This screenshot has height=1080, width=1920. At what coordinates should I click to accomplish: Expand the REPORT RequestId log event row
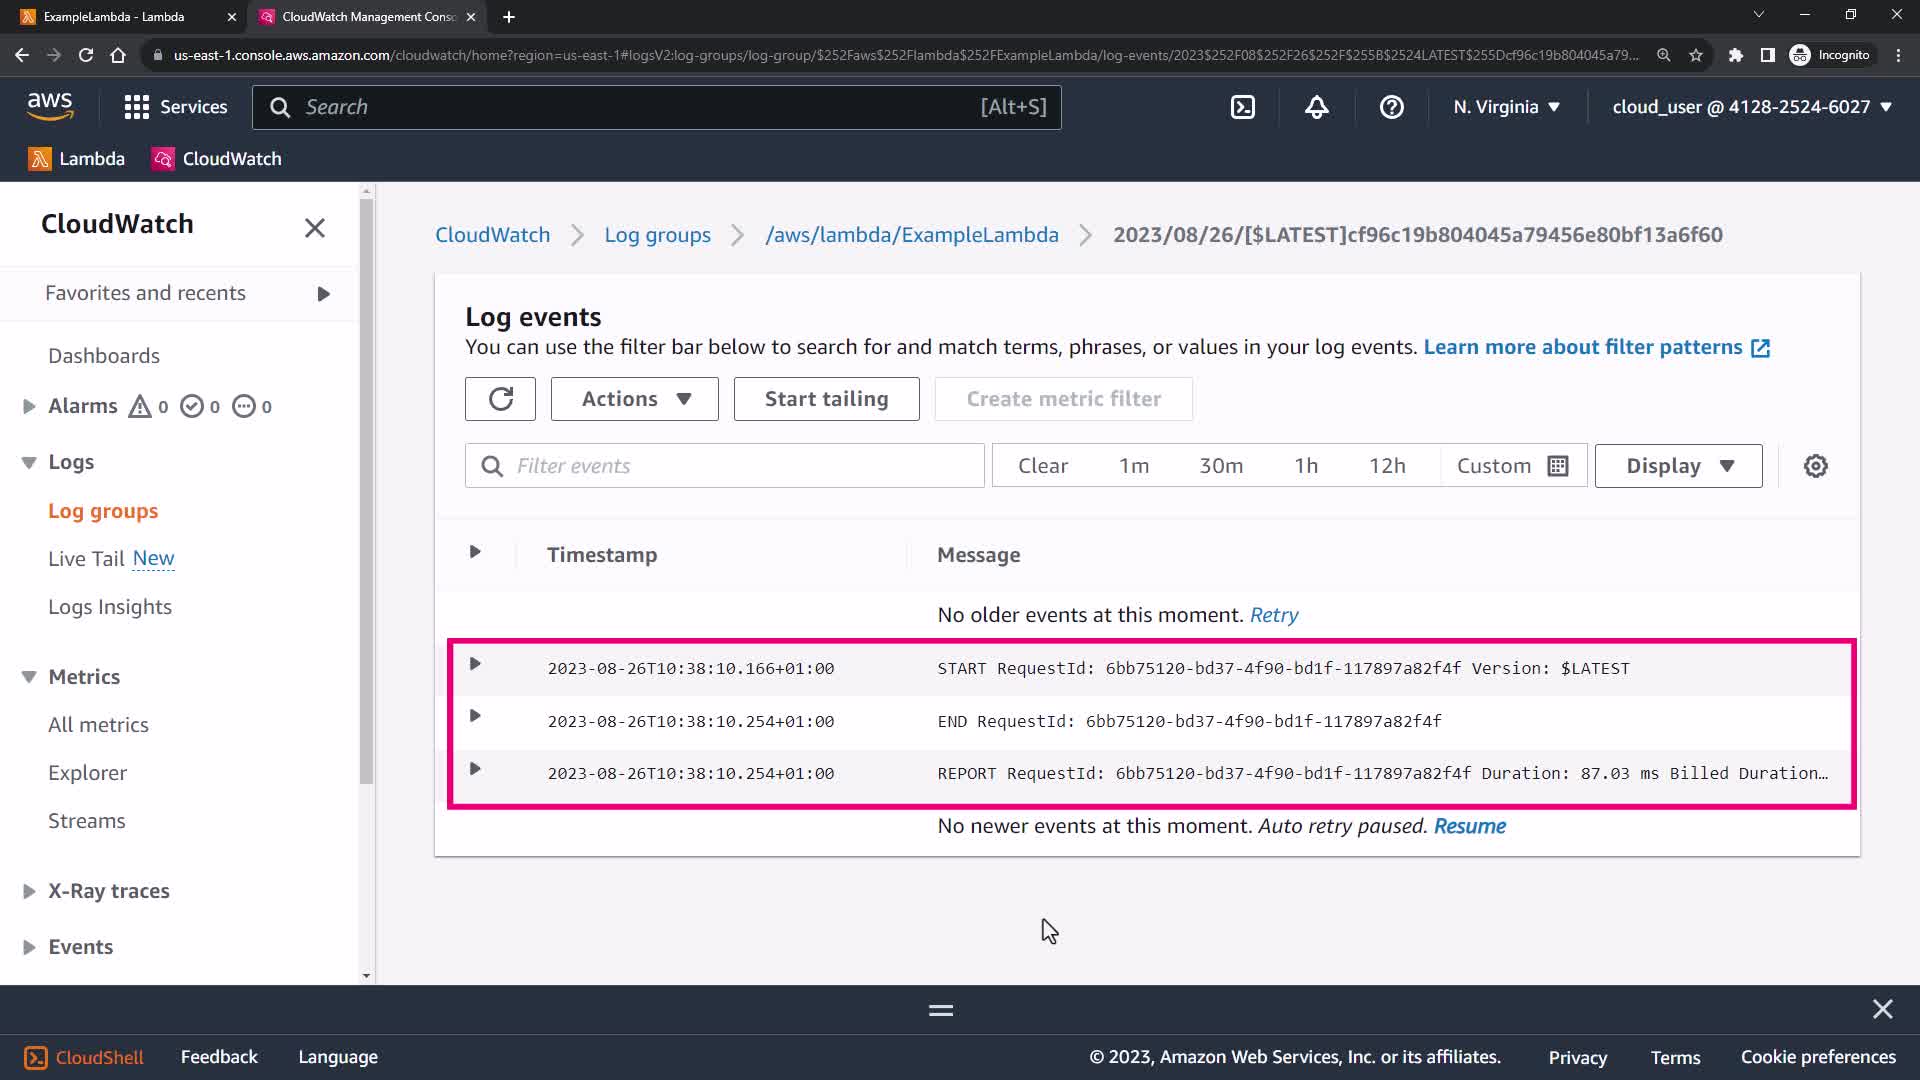pyautogui.click(x=475, y=769)
